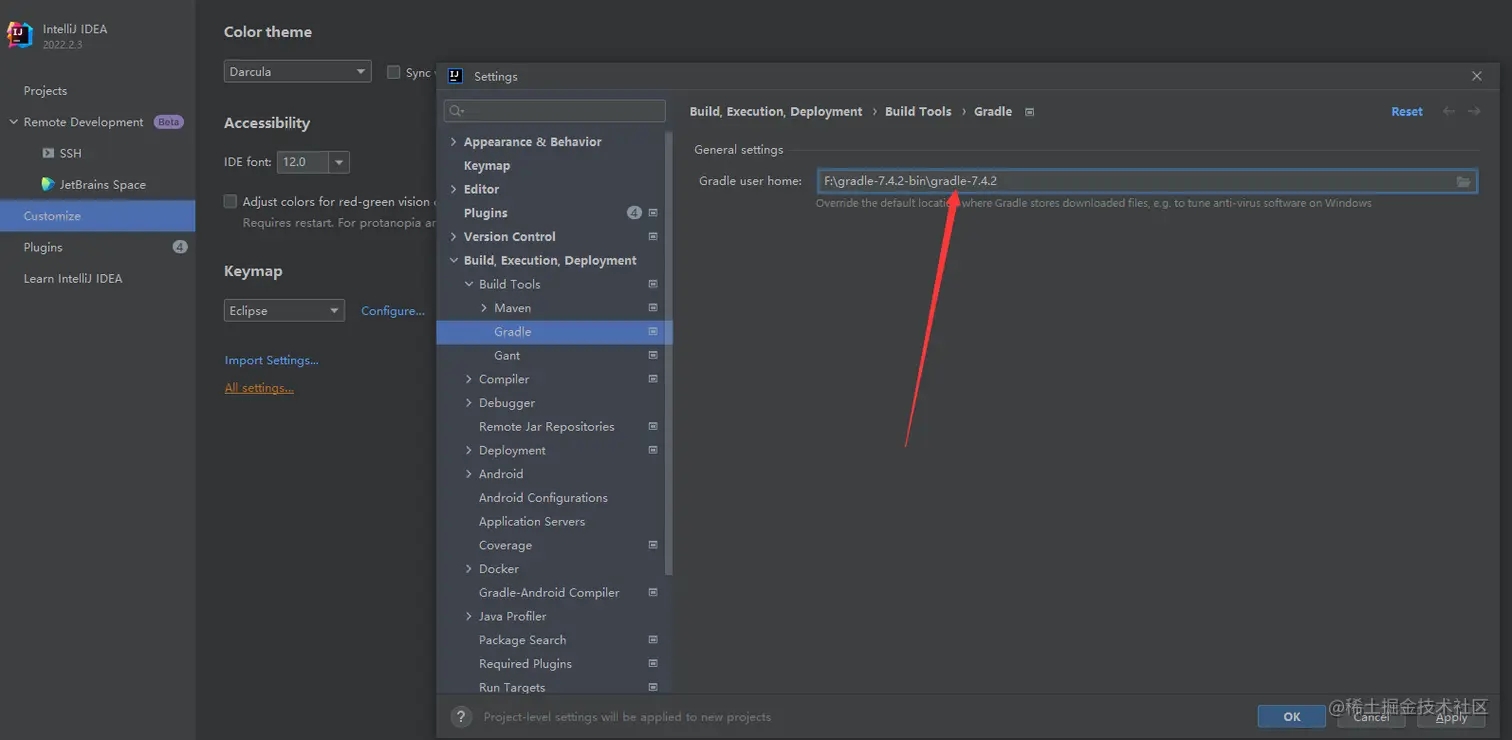The image size is (1512, 740).
Task: Expand Appearance & Behavior settings
Action: [x=454, y=142]
